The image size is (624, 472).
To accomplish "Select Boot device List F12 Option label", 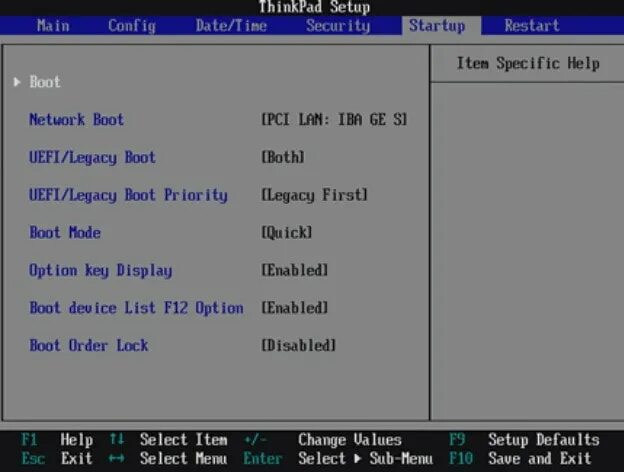I will [136, 308].
